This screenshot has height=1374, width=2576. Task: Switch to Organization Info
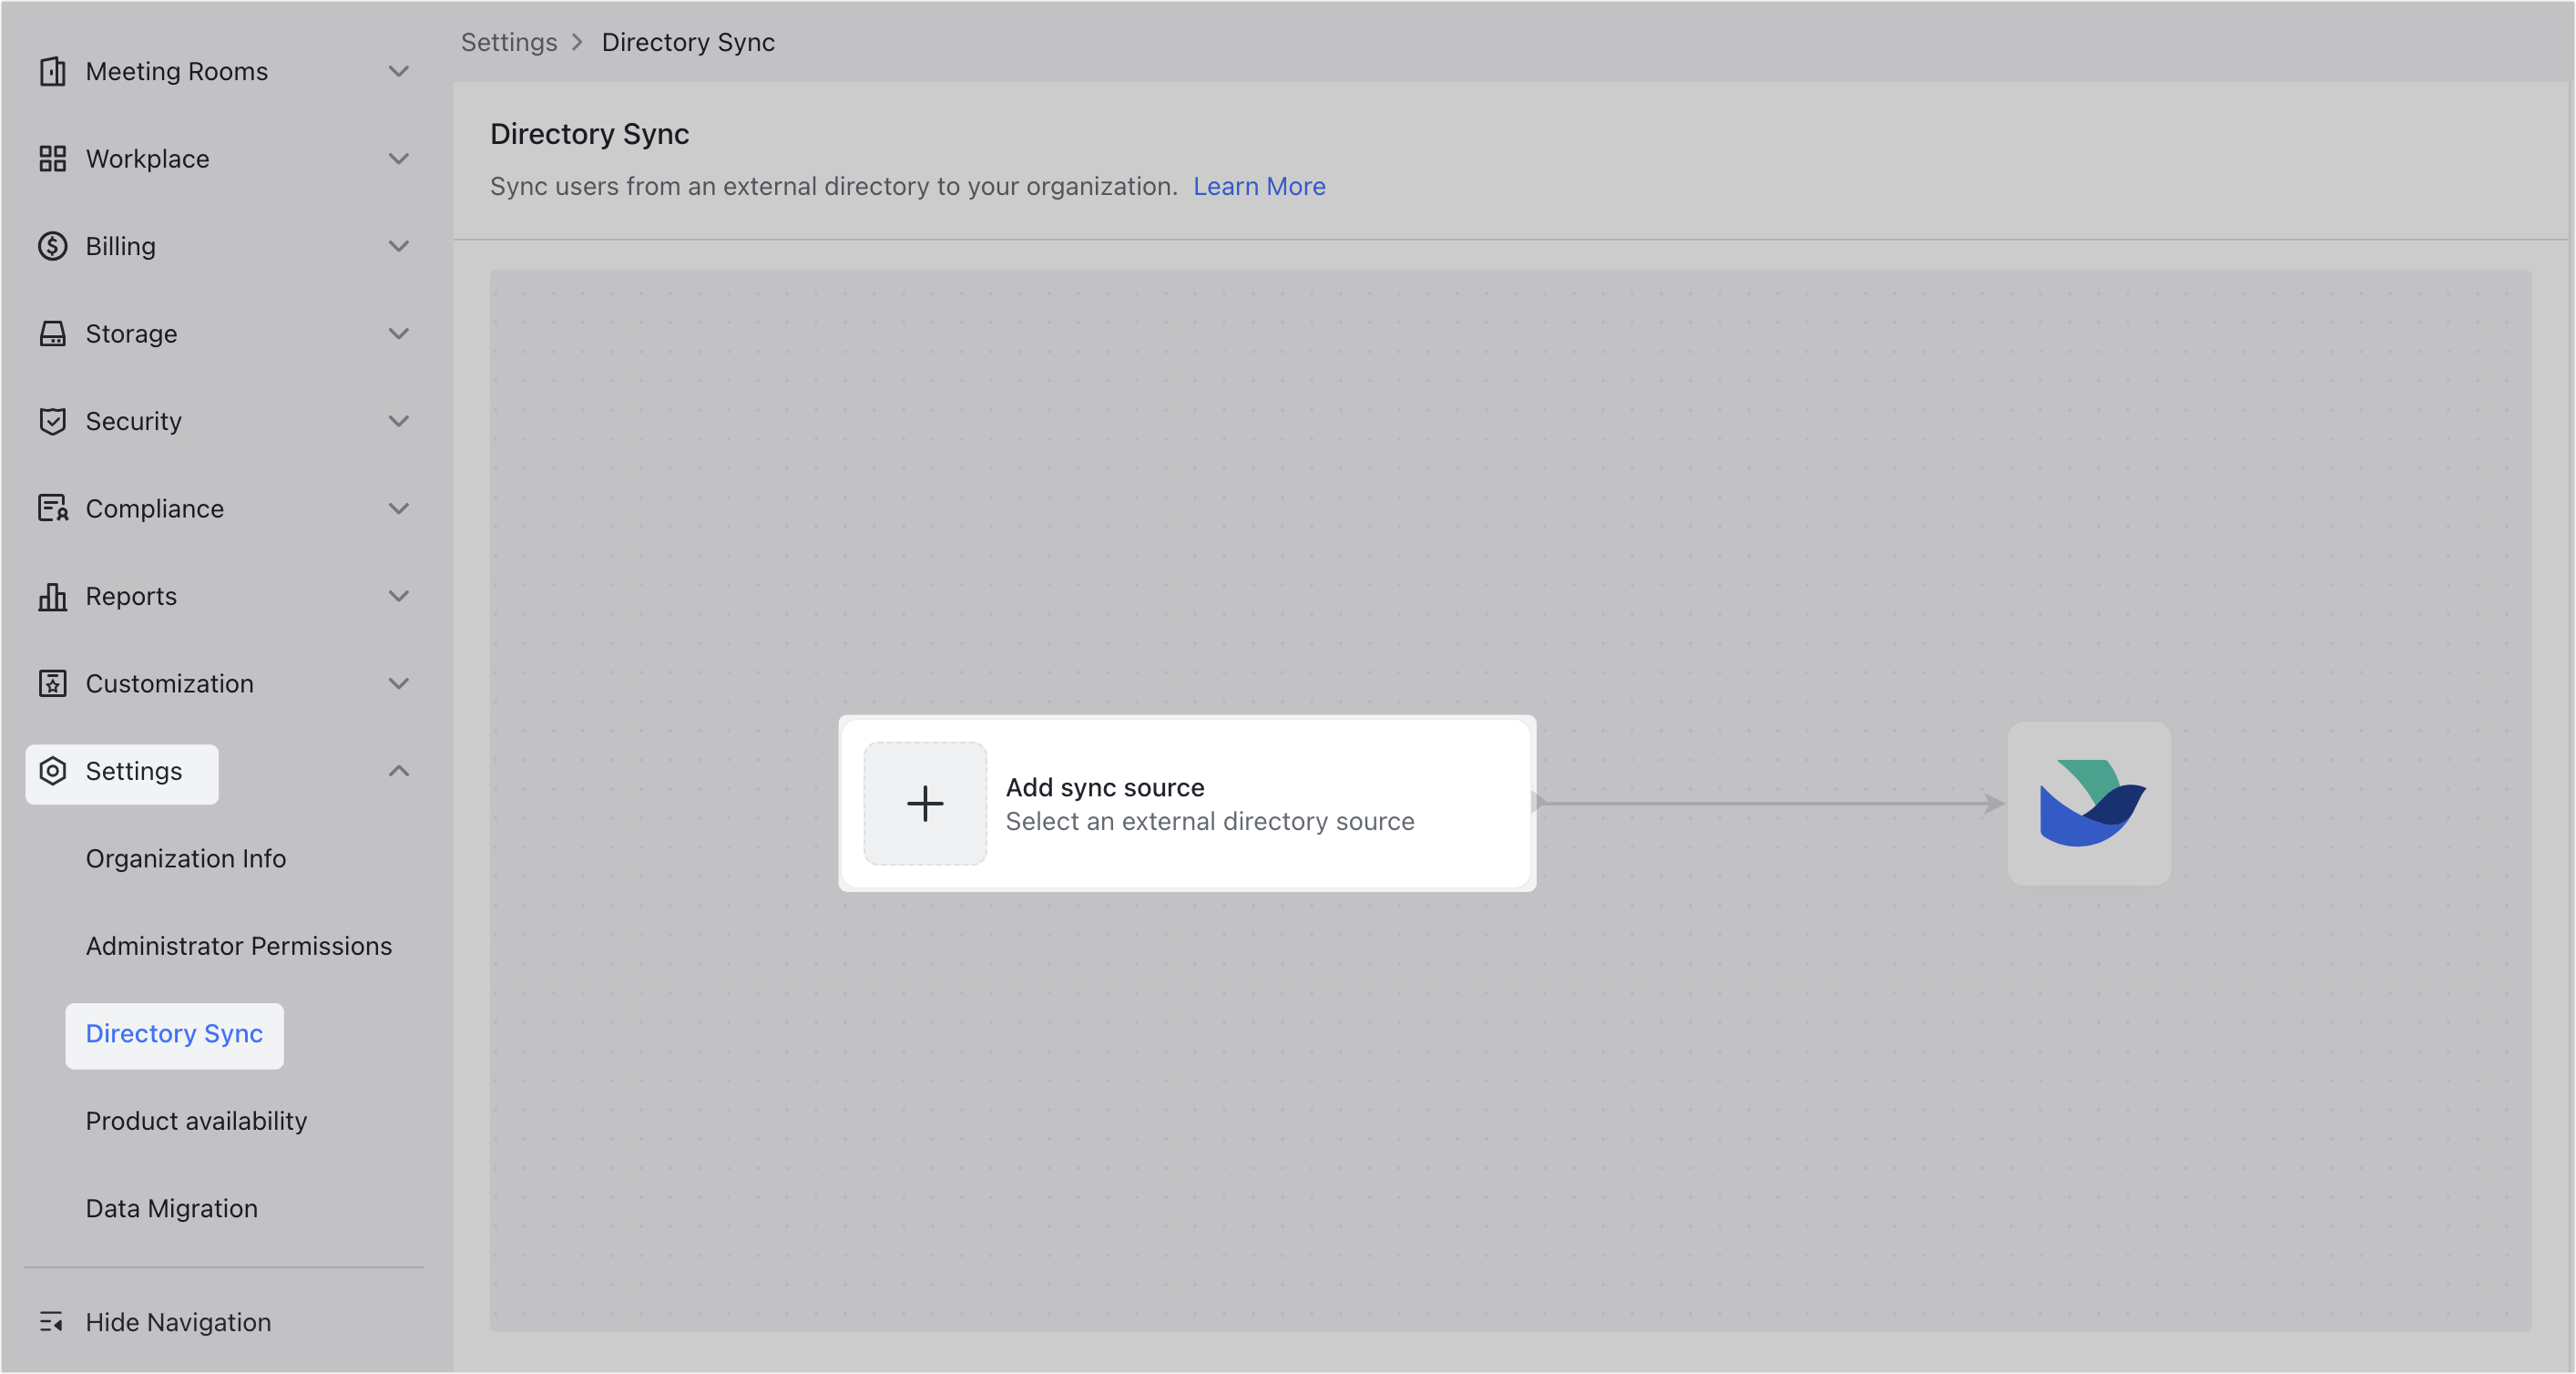tap(185, 858)
